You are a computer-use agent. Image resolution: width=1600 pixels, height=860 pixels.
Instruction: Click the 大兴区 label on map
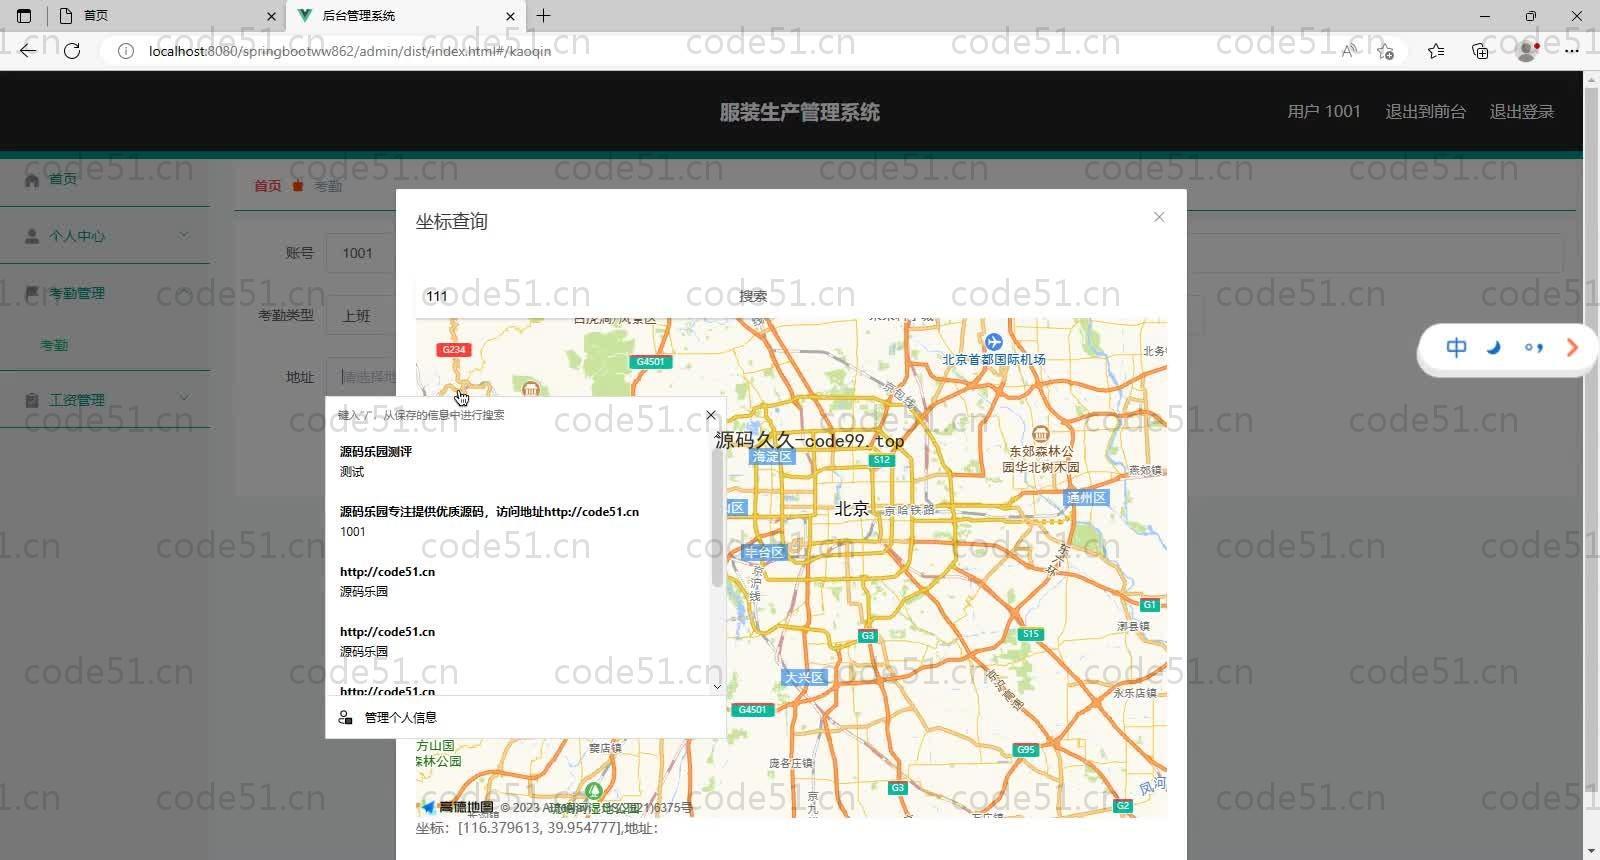point(804,677)
